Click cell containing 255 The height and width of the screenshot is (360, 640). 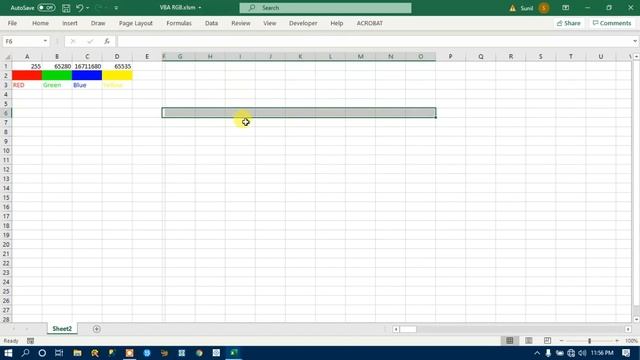tap(27, 66)
